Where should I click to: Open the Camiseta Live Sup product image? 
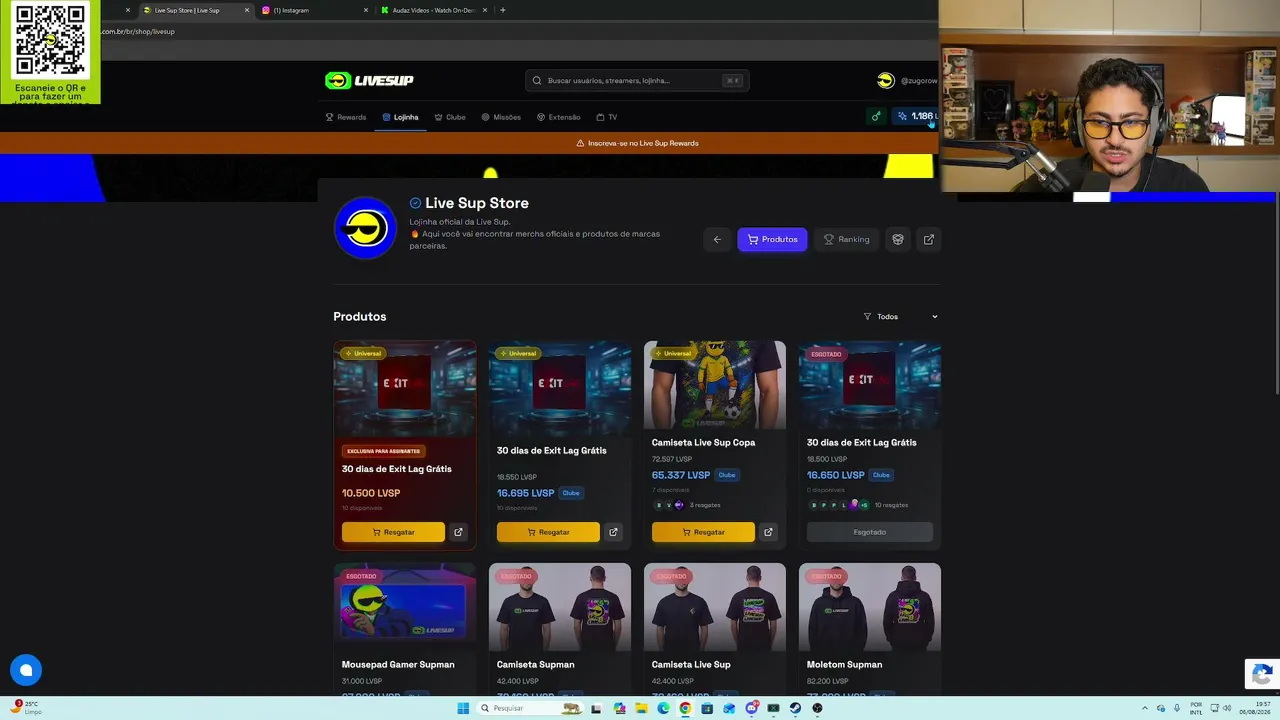[x=715, y=607]
